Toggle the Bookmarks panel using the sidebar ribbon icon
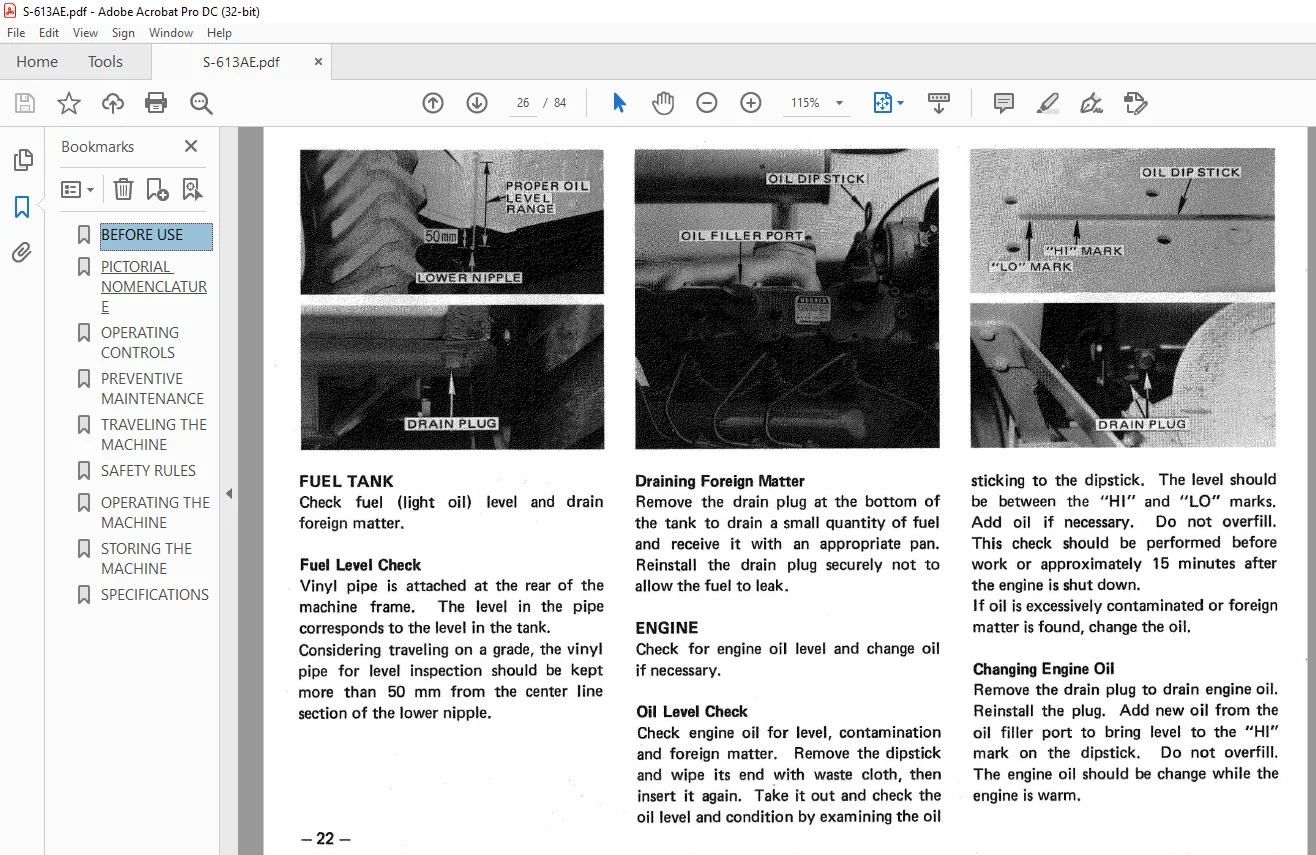This screenshot has height=855, width=1316. (22, 207)
